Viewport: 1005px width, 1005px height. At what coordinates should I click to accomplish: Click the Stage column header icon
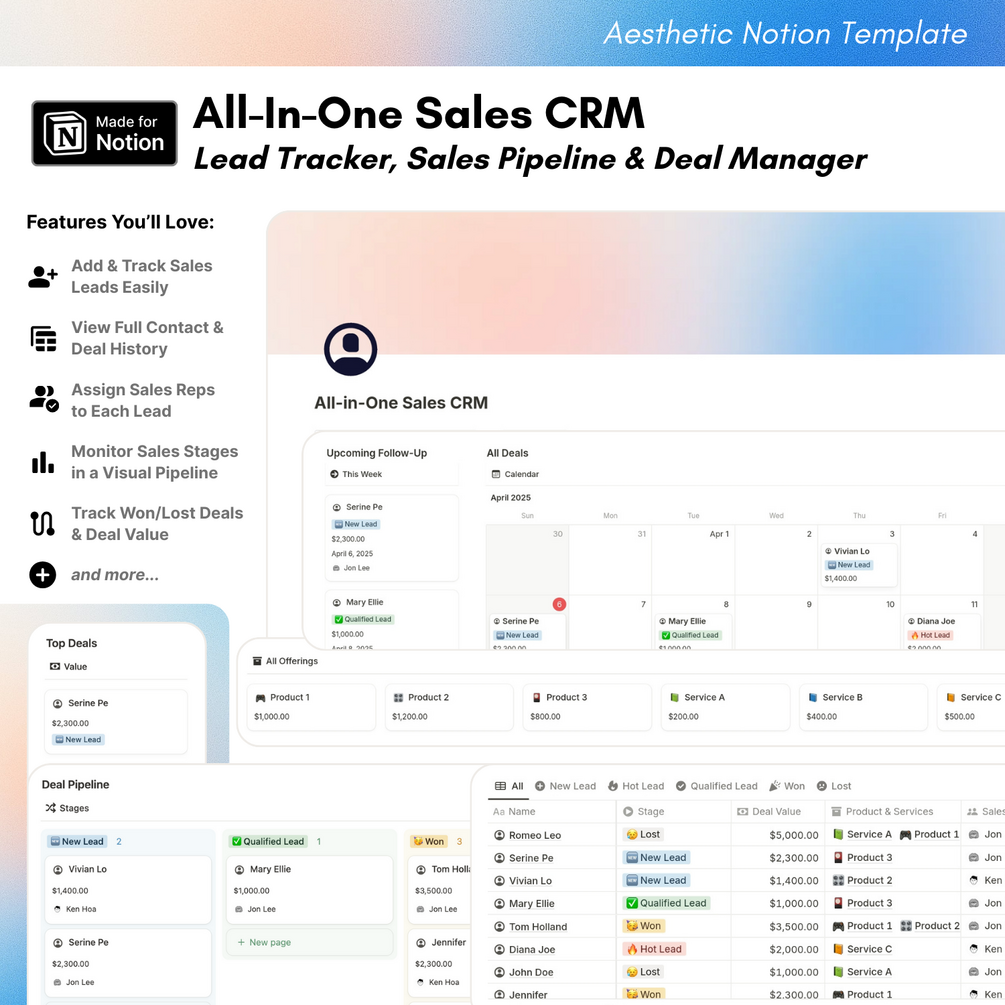628,811
